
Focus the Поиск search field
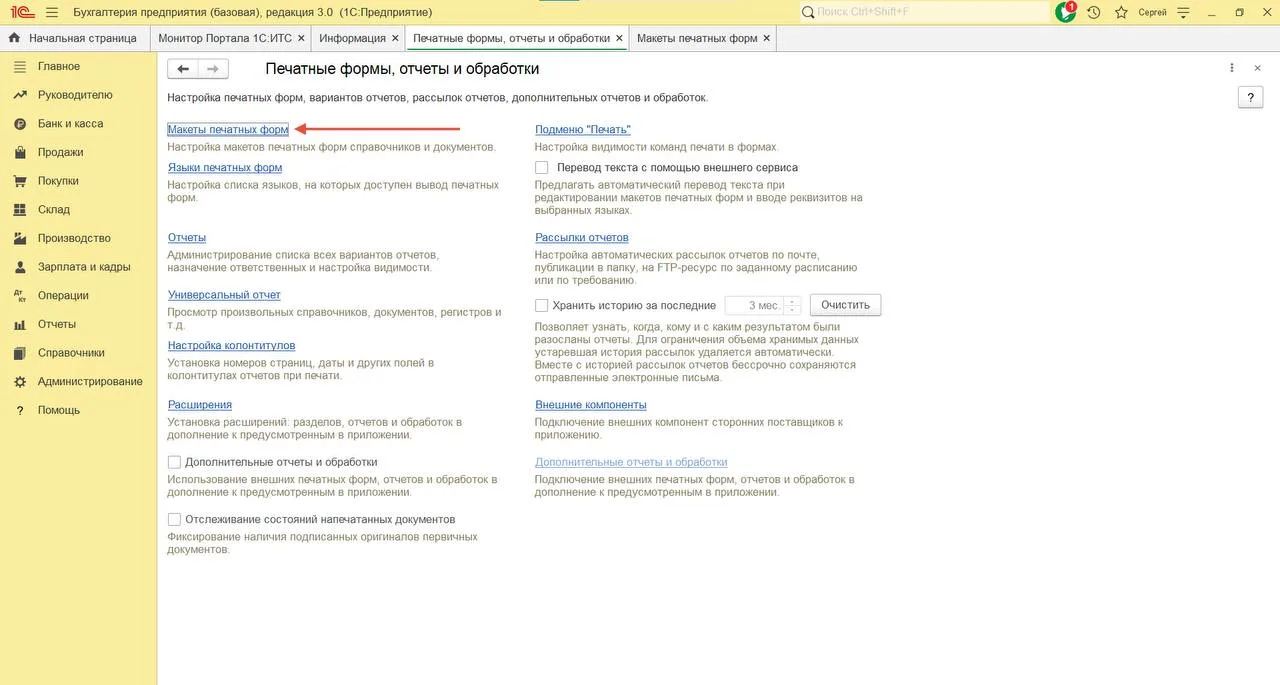pyautogui.click(x=925, y=12)
